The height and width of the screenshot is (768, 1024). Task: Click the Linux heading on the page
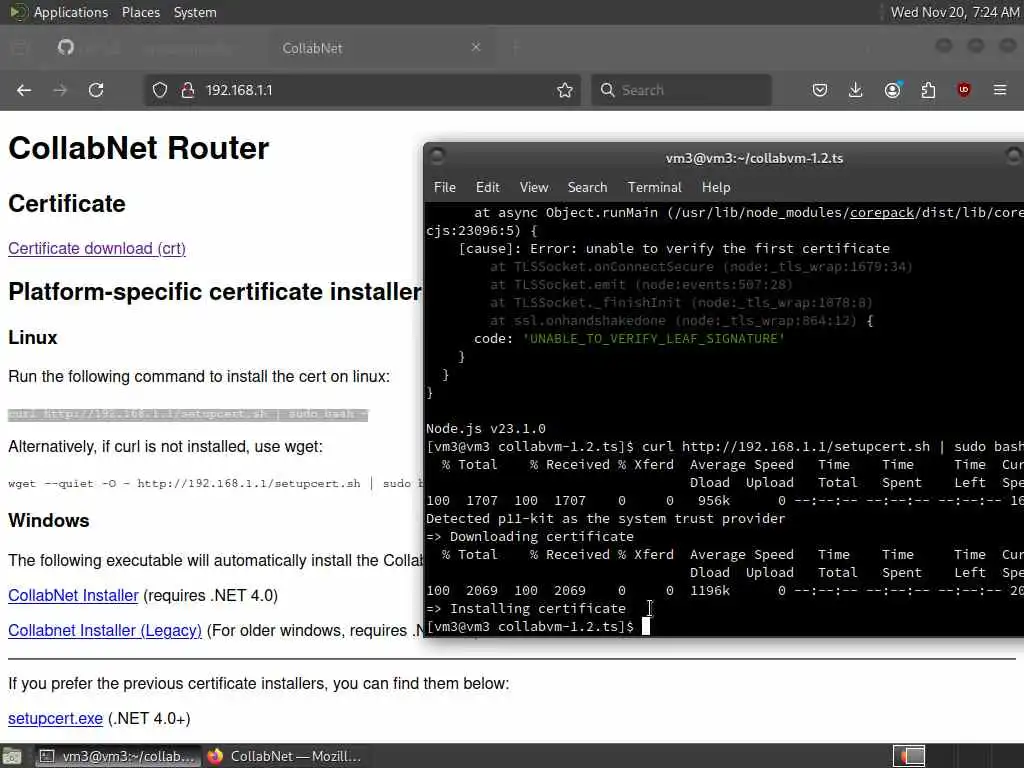tap(33, 338)
